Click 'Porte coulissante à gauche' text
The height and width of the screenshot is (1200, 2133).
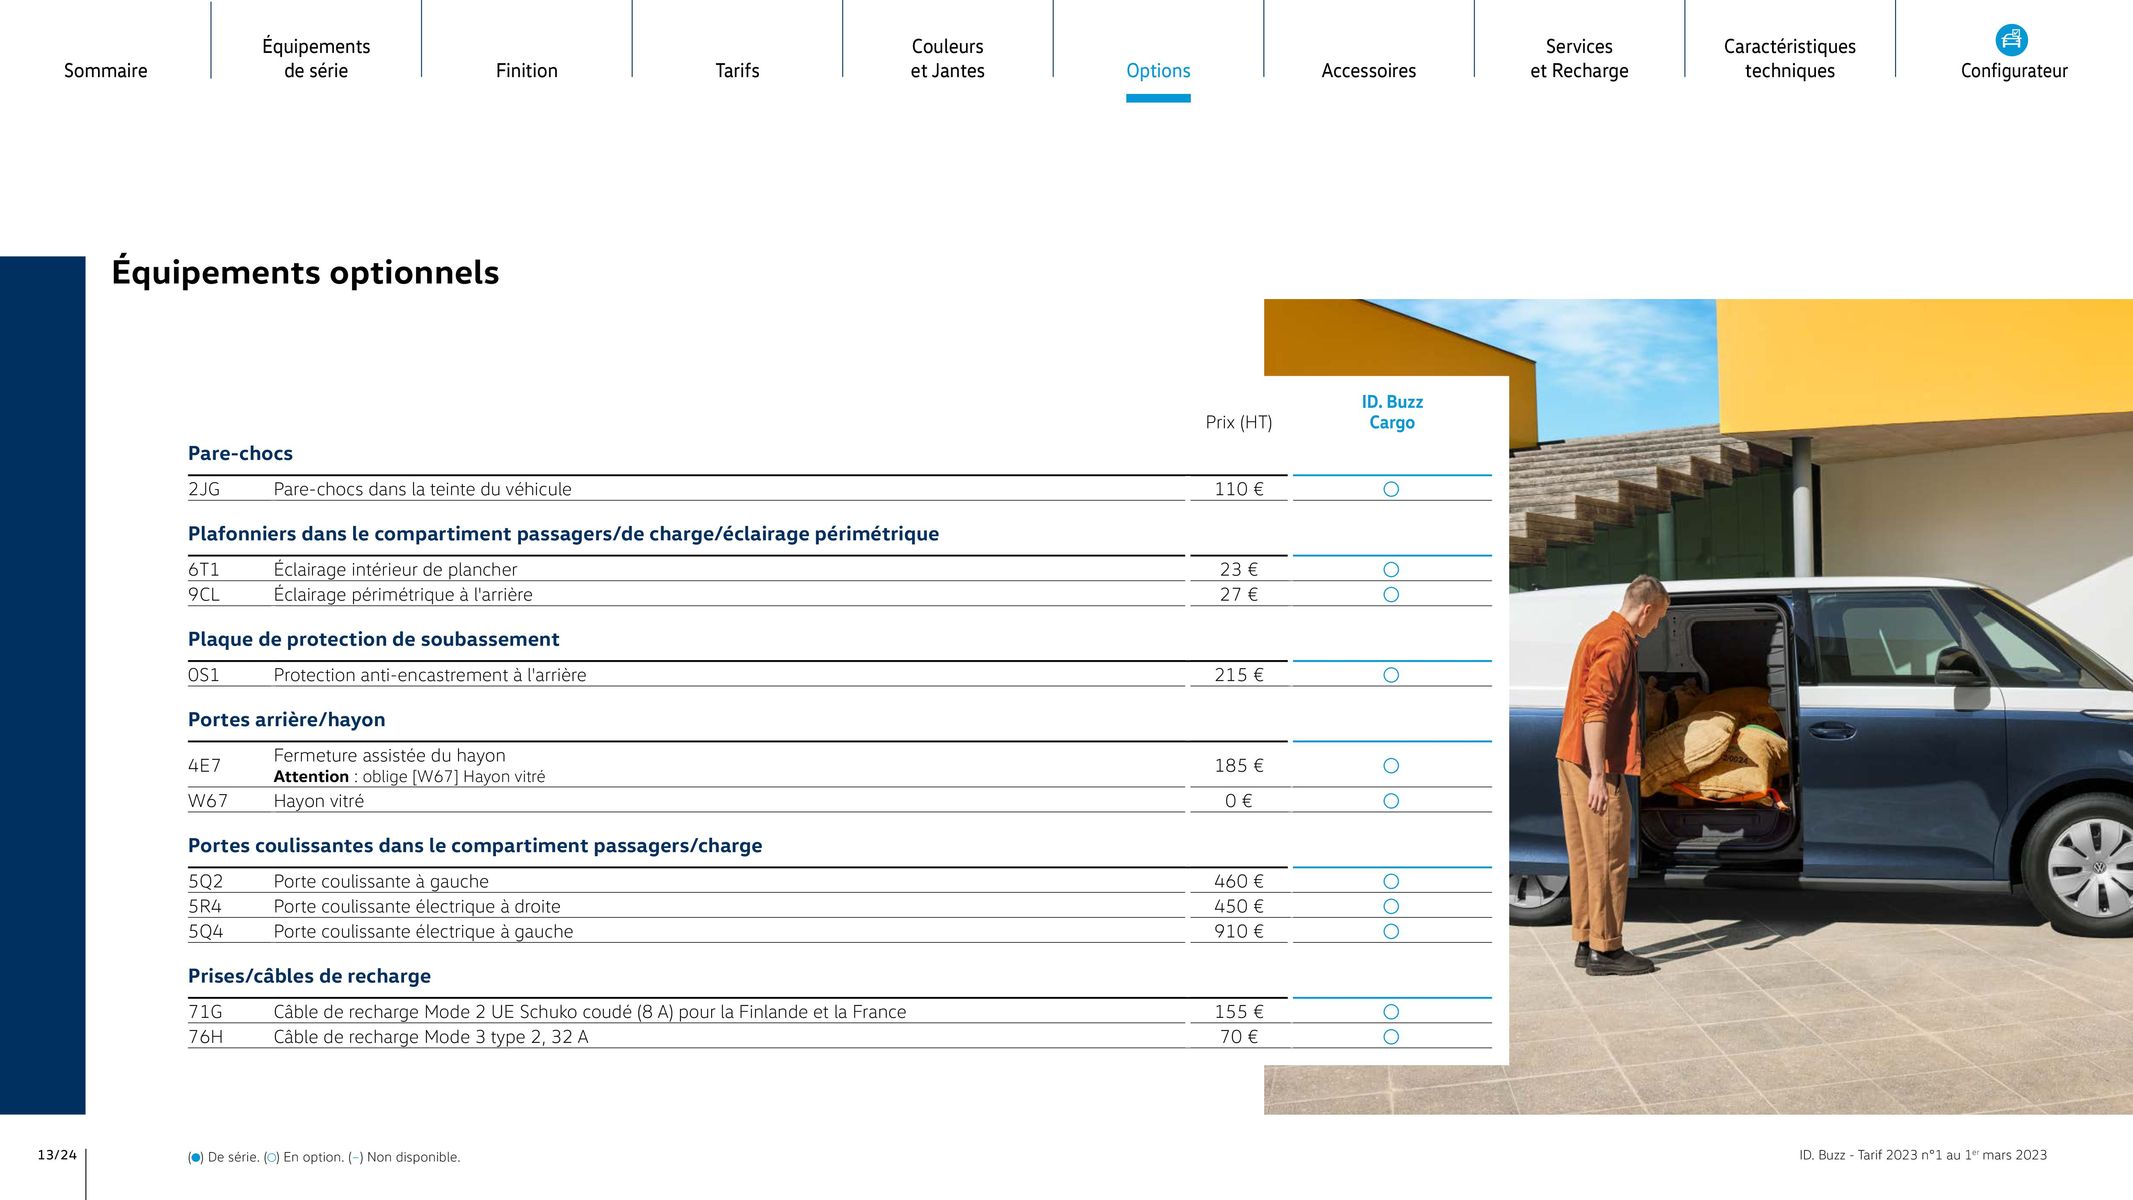point(381,881)
